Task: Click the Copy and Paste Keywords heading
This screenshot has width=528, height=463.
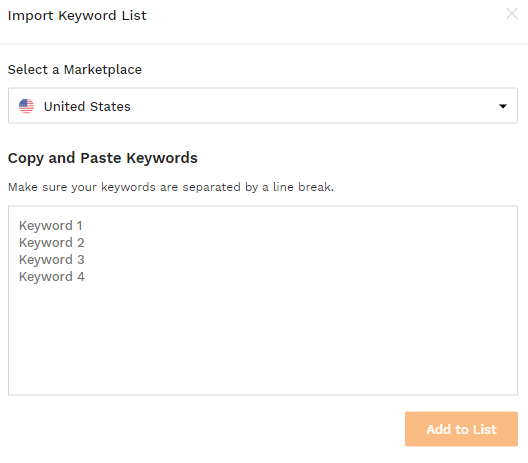Action: (103, 158)
